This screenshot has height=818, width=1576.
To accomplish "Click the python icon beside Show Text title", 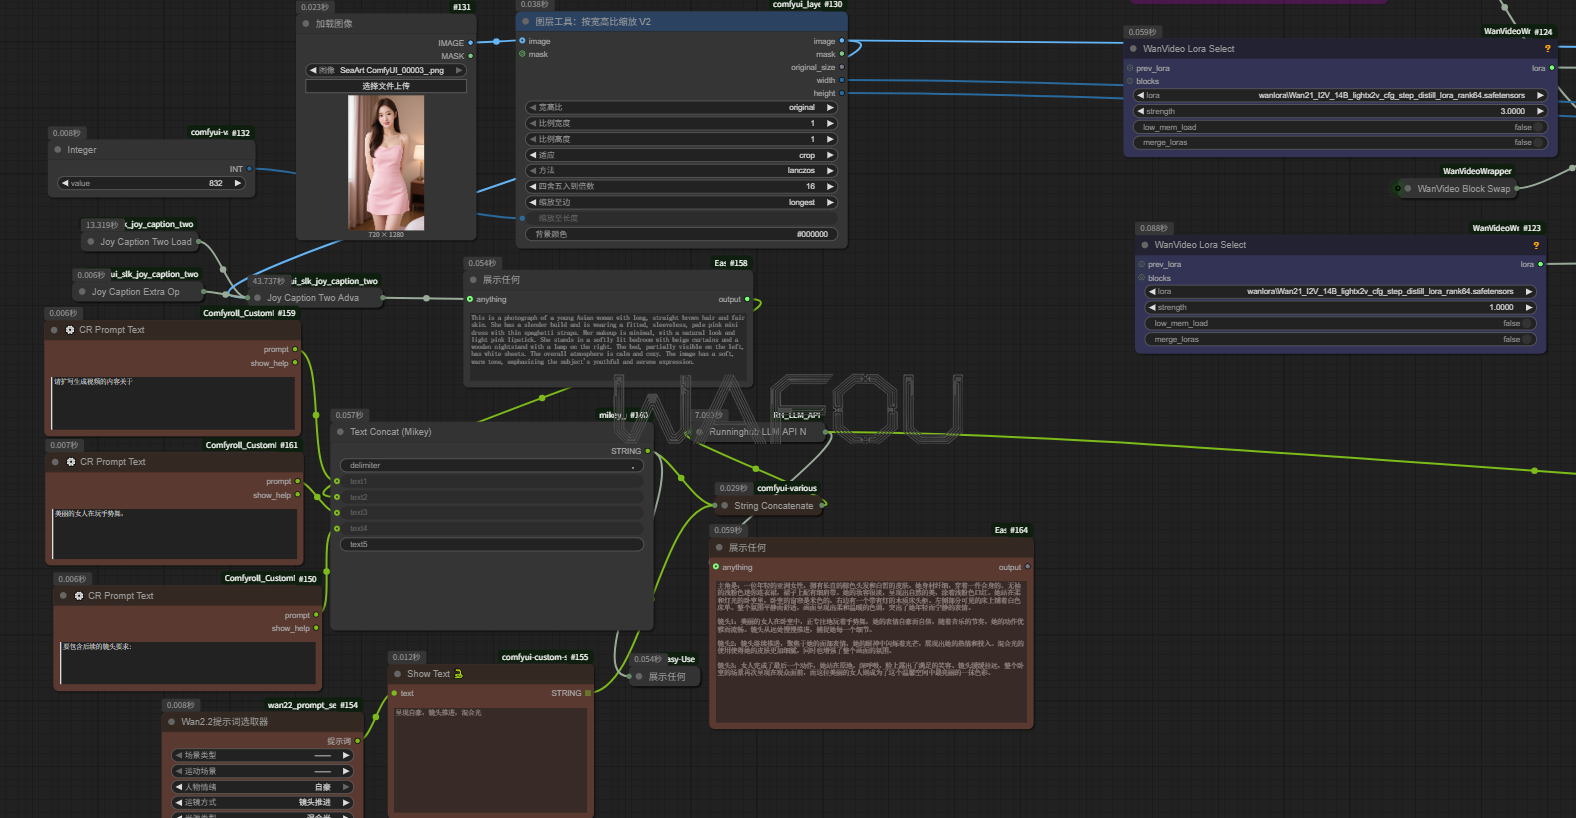I will (459, 674).
